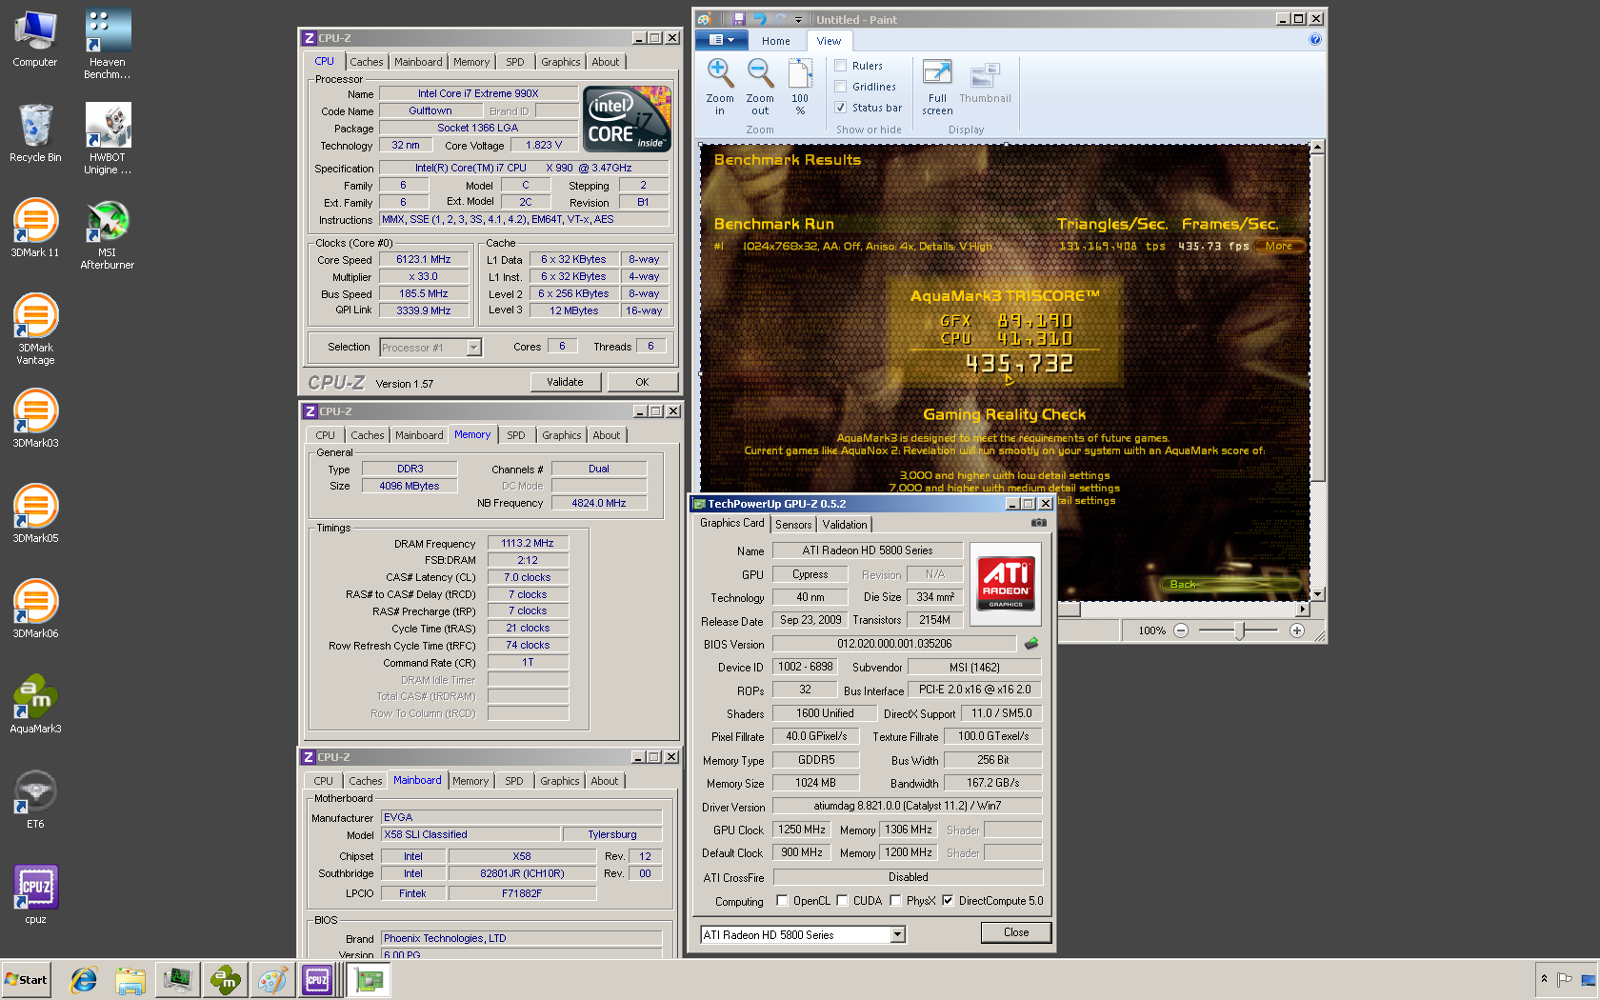Select the 3DMark Vantage desktop shortcut
This screenshot has height=1000, width=1600.
[35, 329]
